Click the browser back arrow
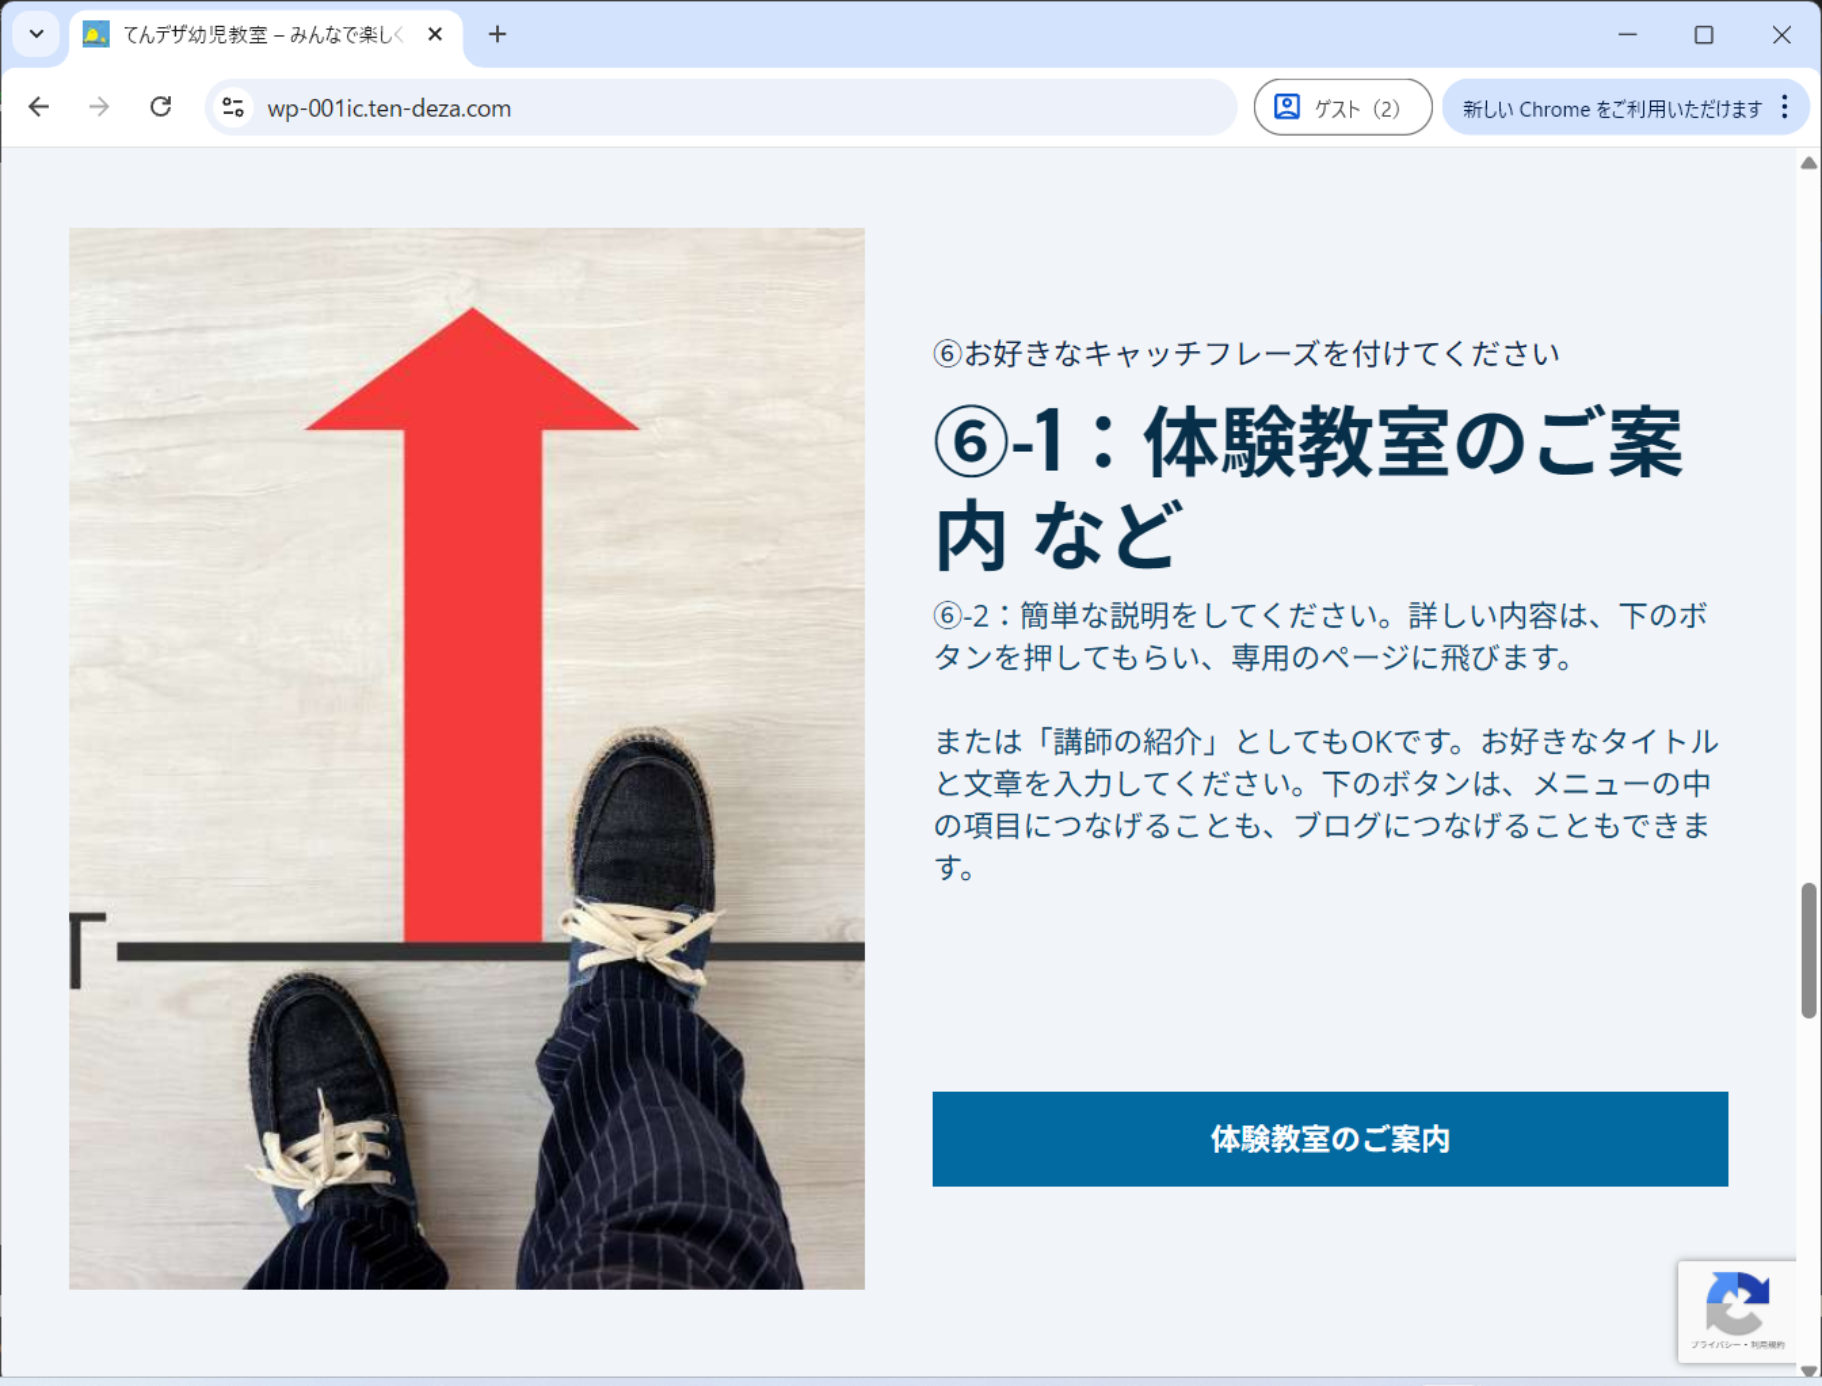This screenshot has width=1822, height=1386. 39,107
